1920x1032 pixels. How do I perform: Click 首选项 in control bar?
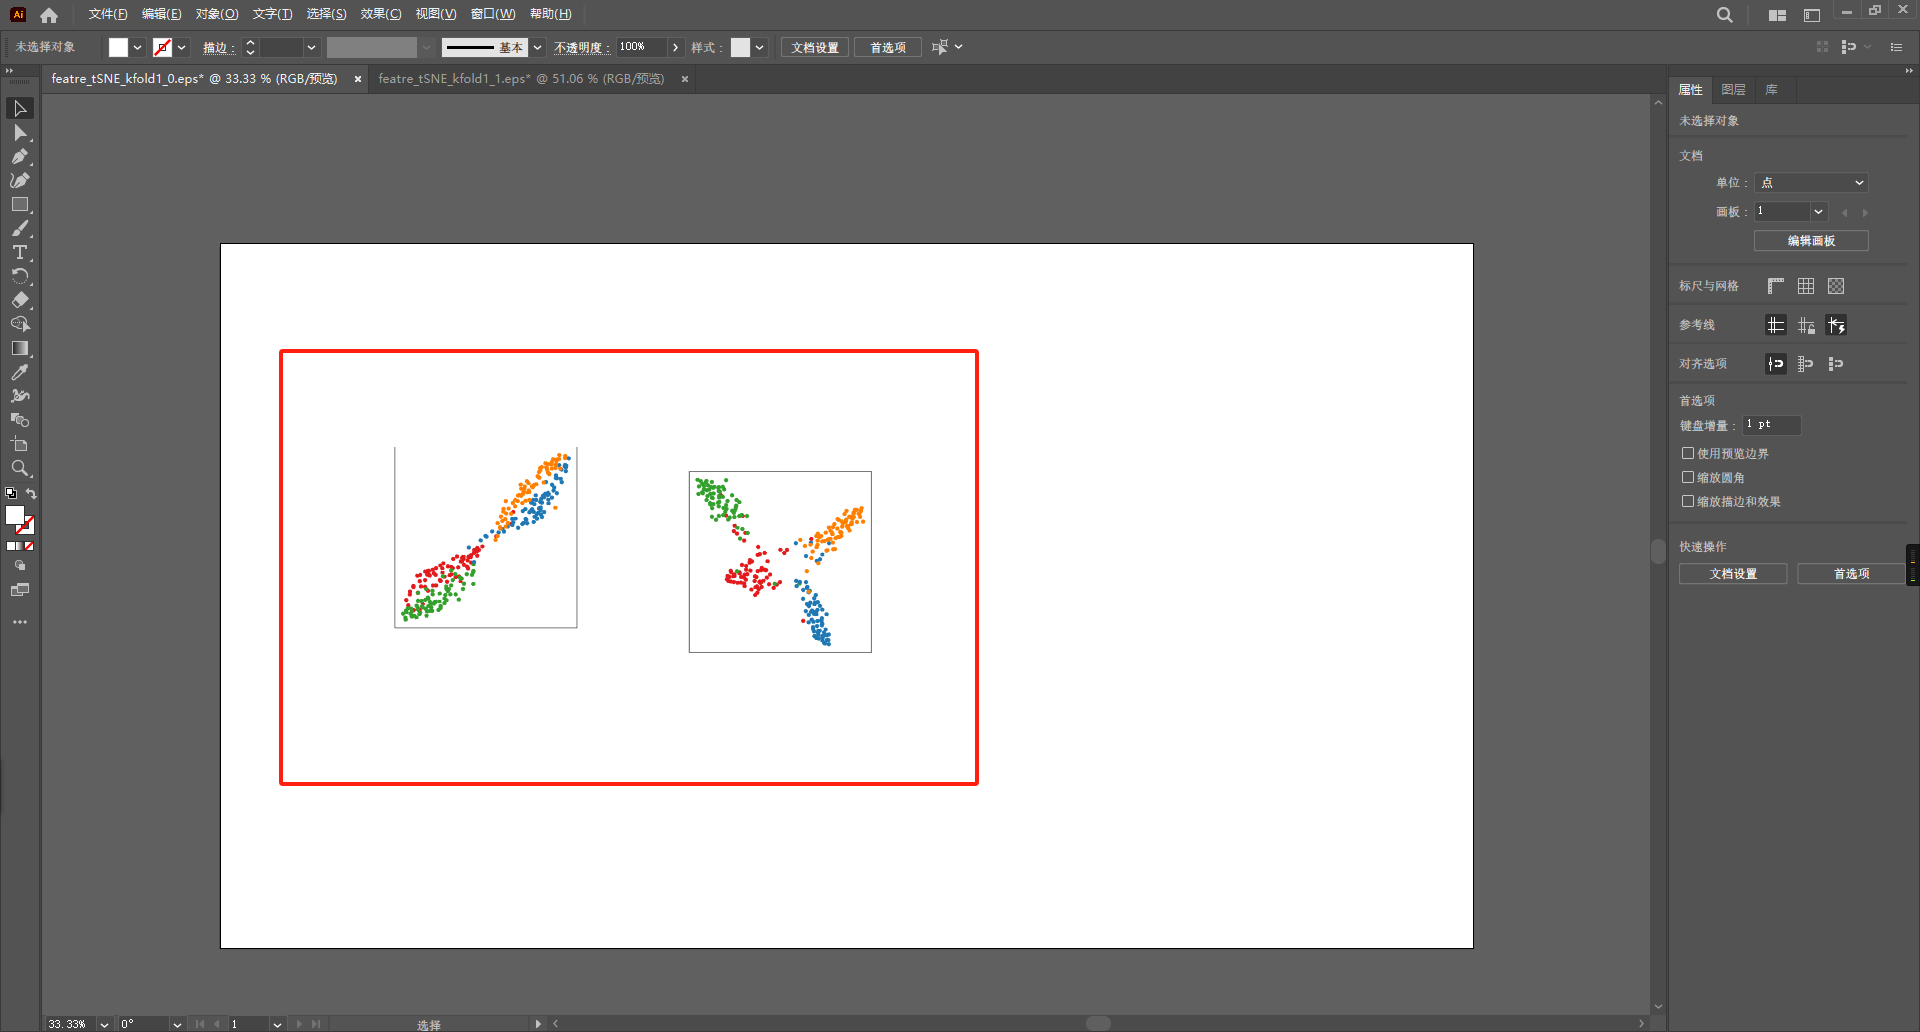point(888,47)
